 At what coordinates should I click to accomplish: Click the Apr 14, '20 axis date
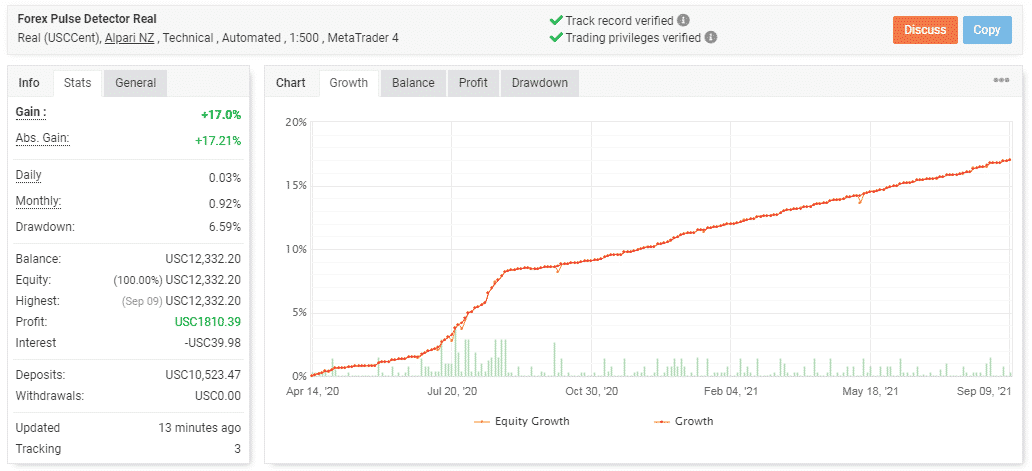tap(314, 391)
